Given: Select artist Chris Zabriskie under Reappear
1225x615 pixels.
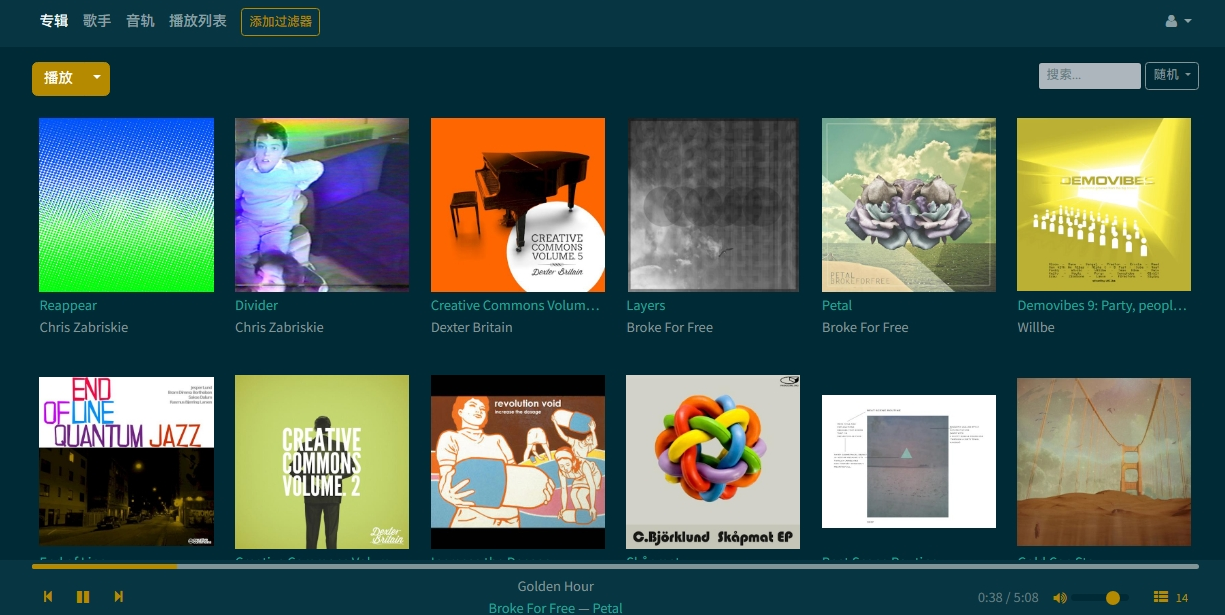Looking at the screenshot, I should click(x=84, y=328).
